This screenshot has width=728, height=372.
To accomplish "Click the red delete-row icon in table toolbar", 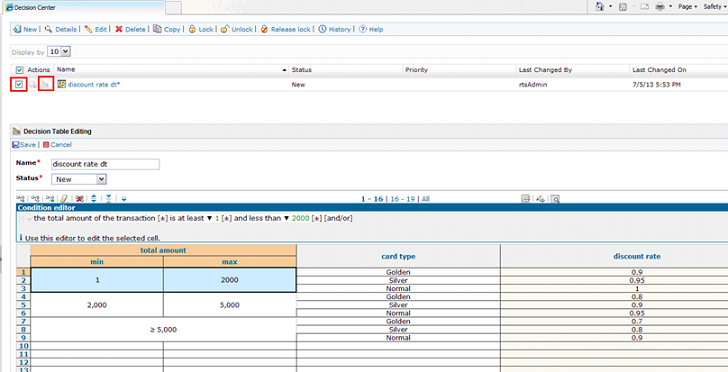I will coord(80,199).
